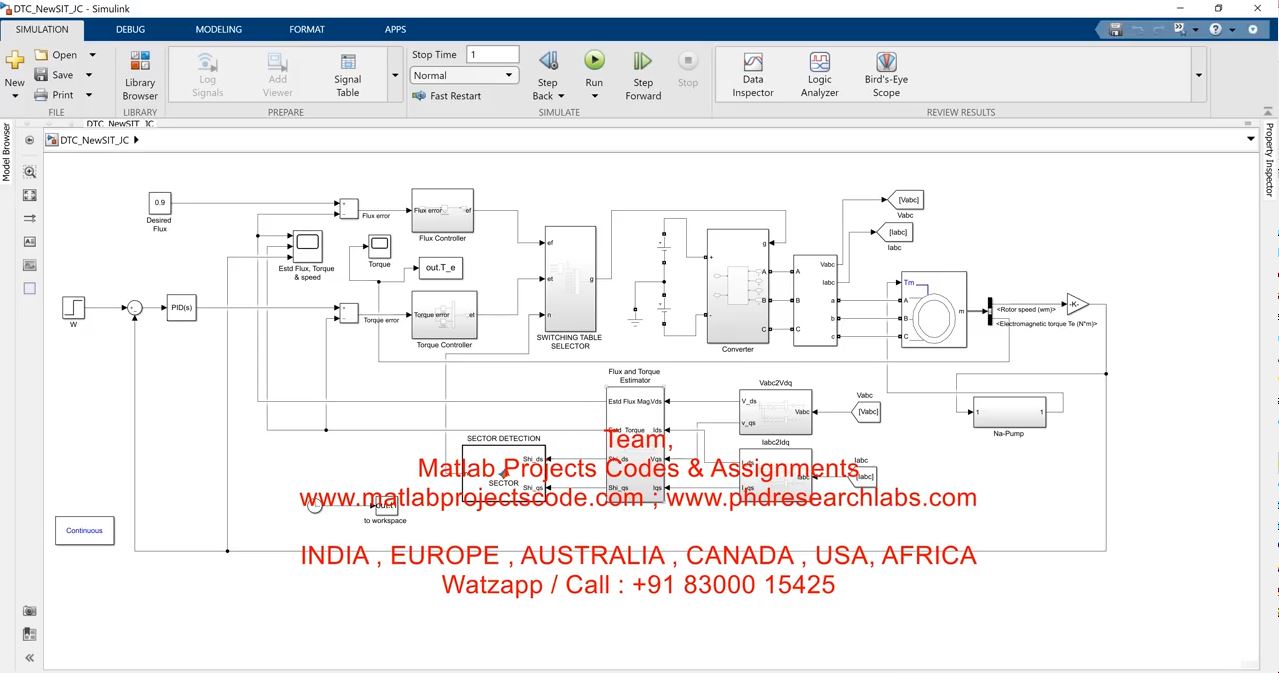
Task: Expand the Review Results gallery arrow
Action: coord(1198,75)
